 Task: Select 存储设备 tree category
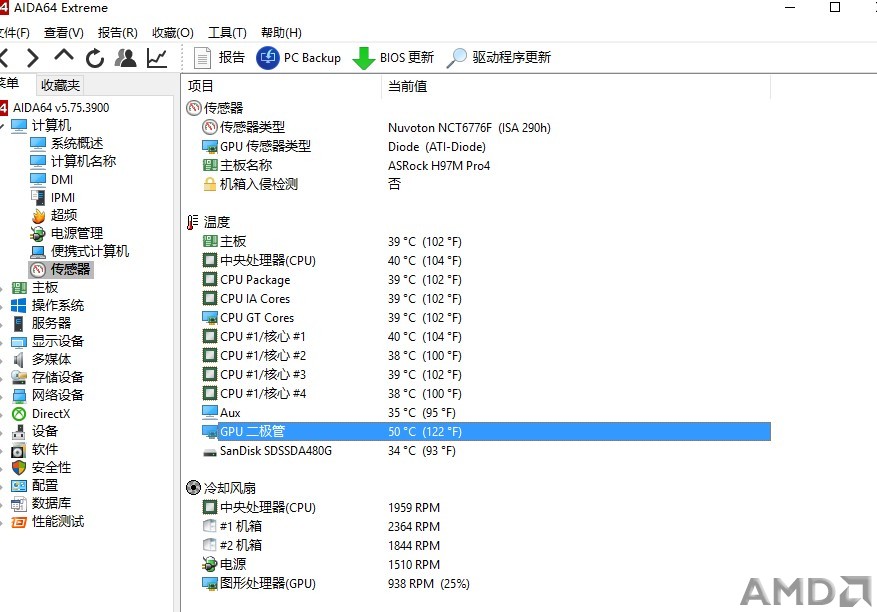tap(48, 377)
